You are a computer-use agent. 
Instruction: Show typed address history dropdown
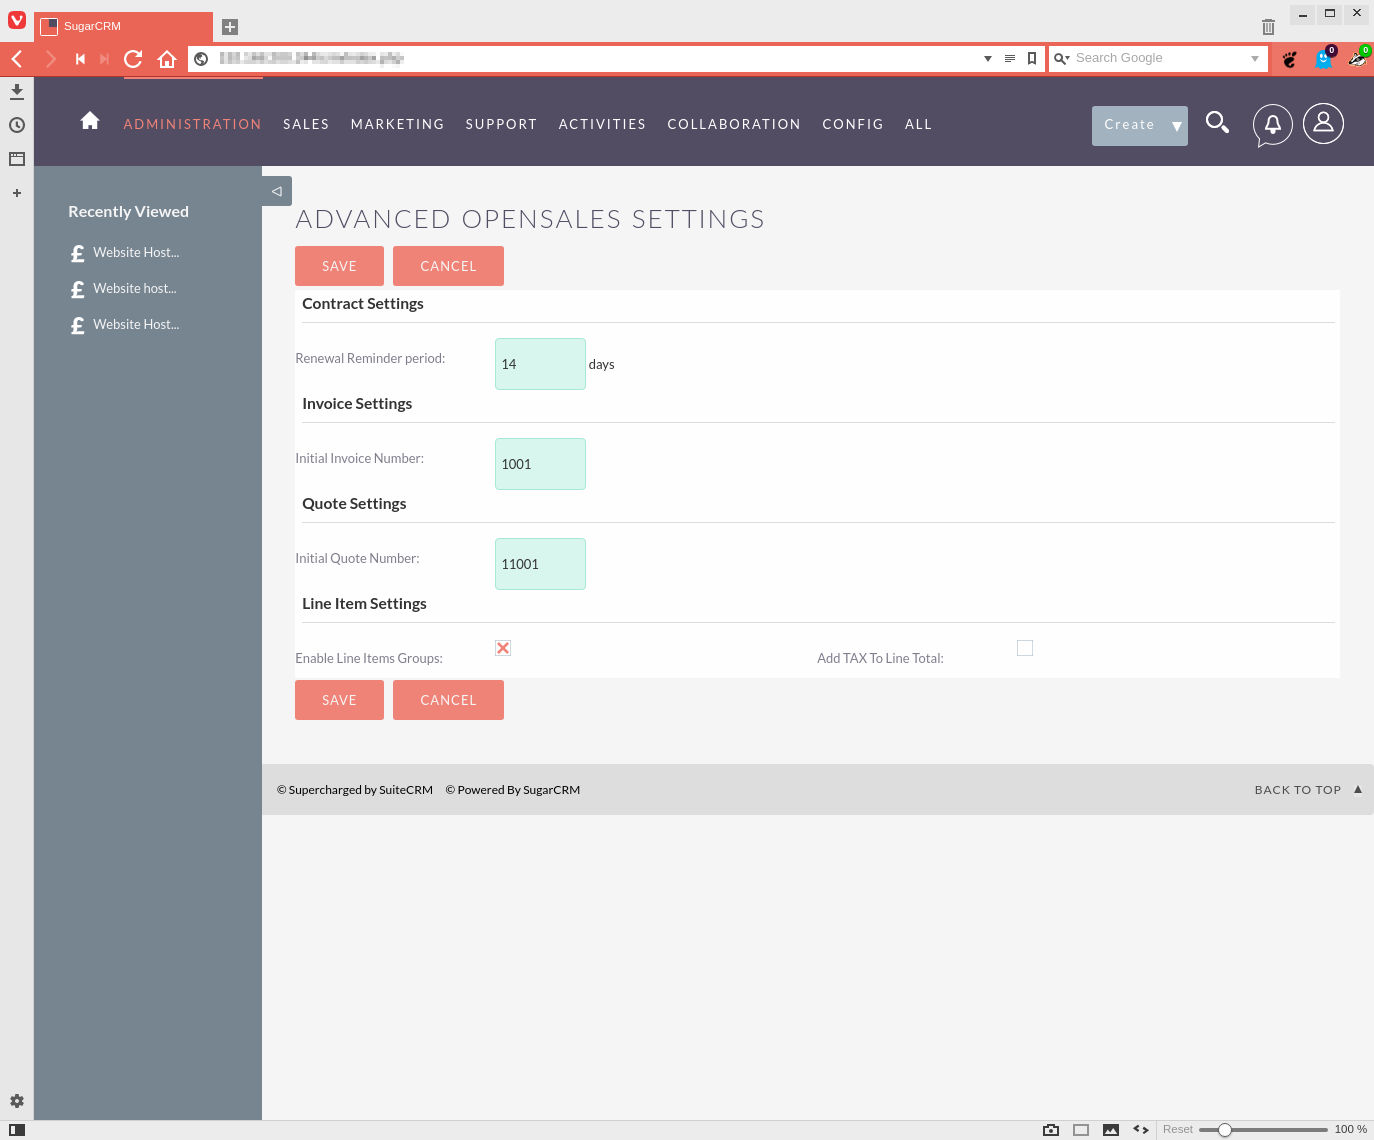988,59
